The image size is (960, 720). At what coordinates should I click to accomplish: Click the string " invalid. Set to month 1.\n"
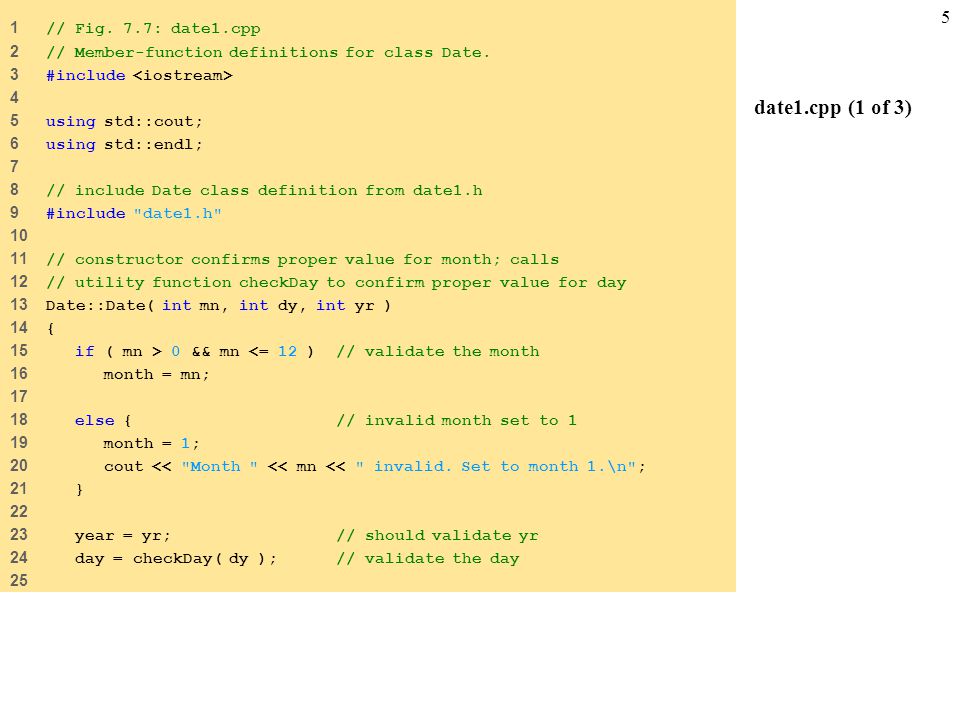pyautogui.click(x=495, y=467)
